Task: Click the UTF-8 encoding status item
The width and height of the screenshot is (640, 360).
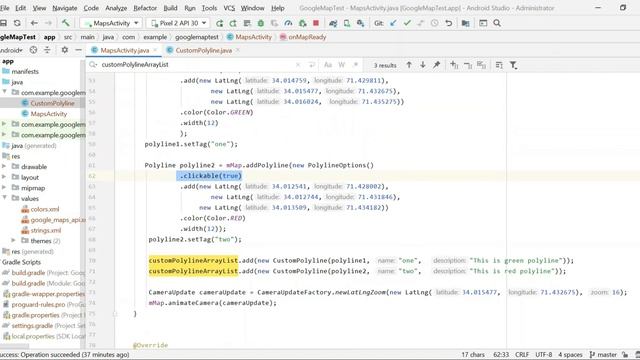Action: coord(544,355)
